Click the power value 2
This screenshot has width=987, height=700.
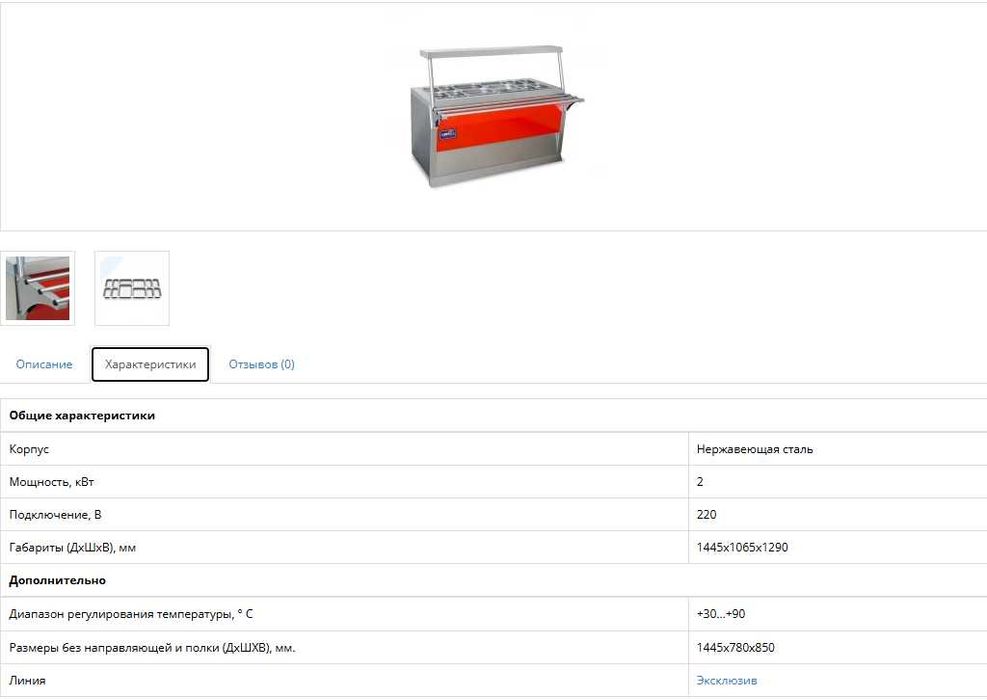700,482
